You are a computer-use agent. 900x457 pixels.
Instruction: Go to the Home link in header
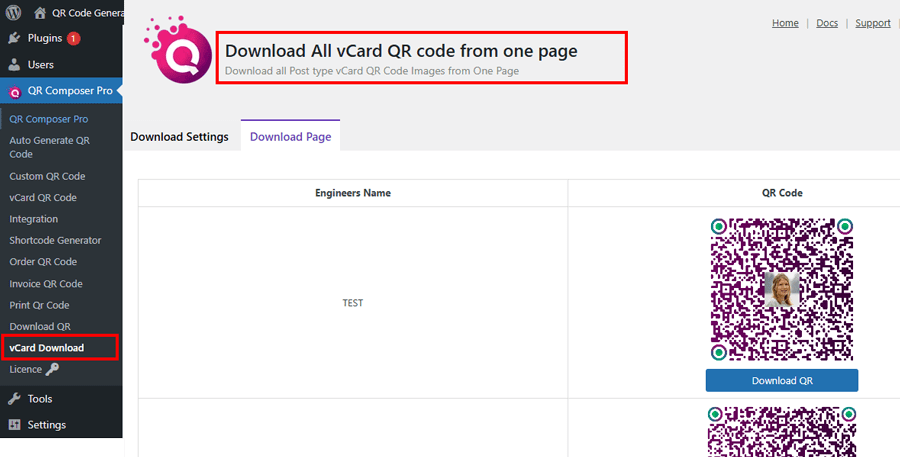[785, 23]
